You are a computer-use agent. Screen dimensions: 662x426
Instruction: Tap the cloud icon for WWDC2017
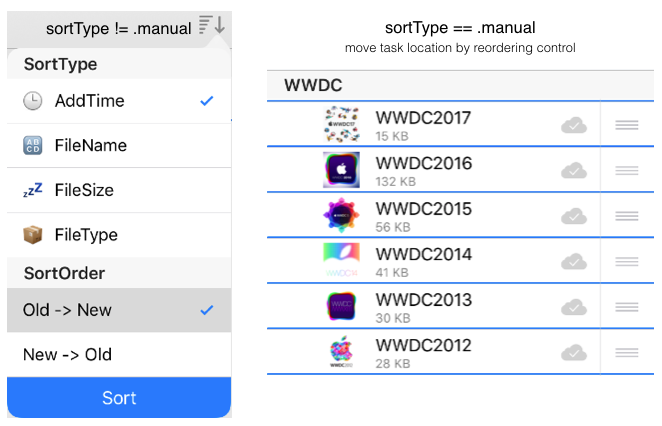(574, 125)
